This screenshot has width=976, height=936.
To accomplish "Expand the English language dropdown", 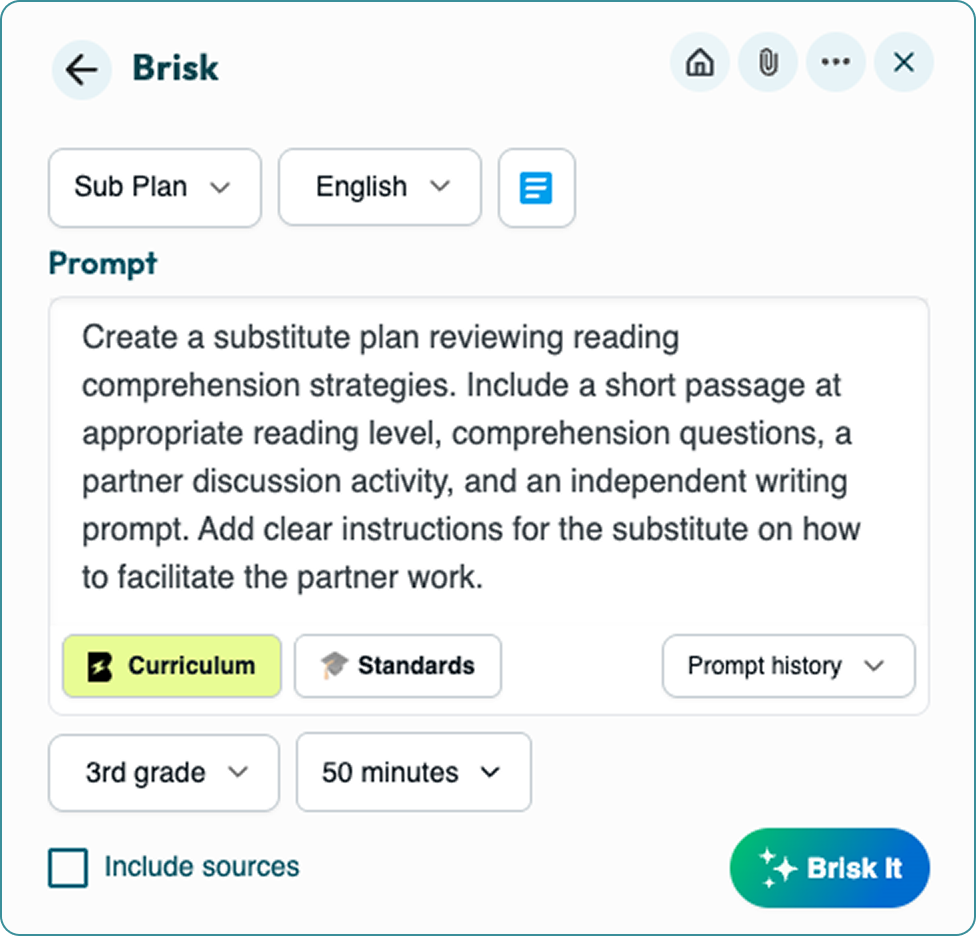I will (x=380, y=187).
